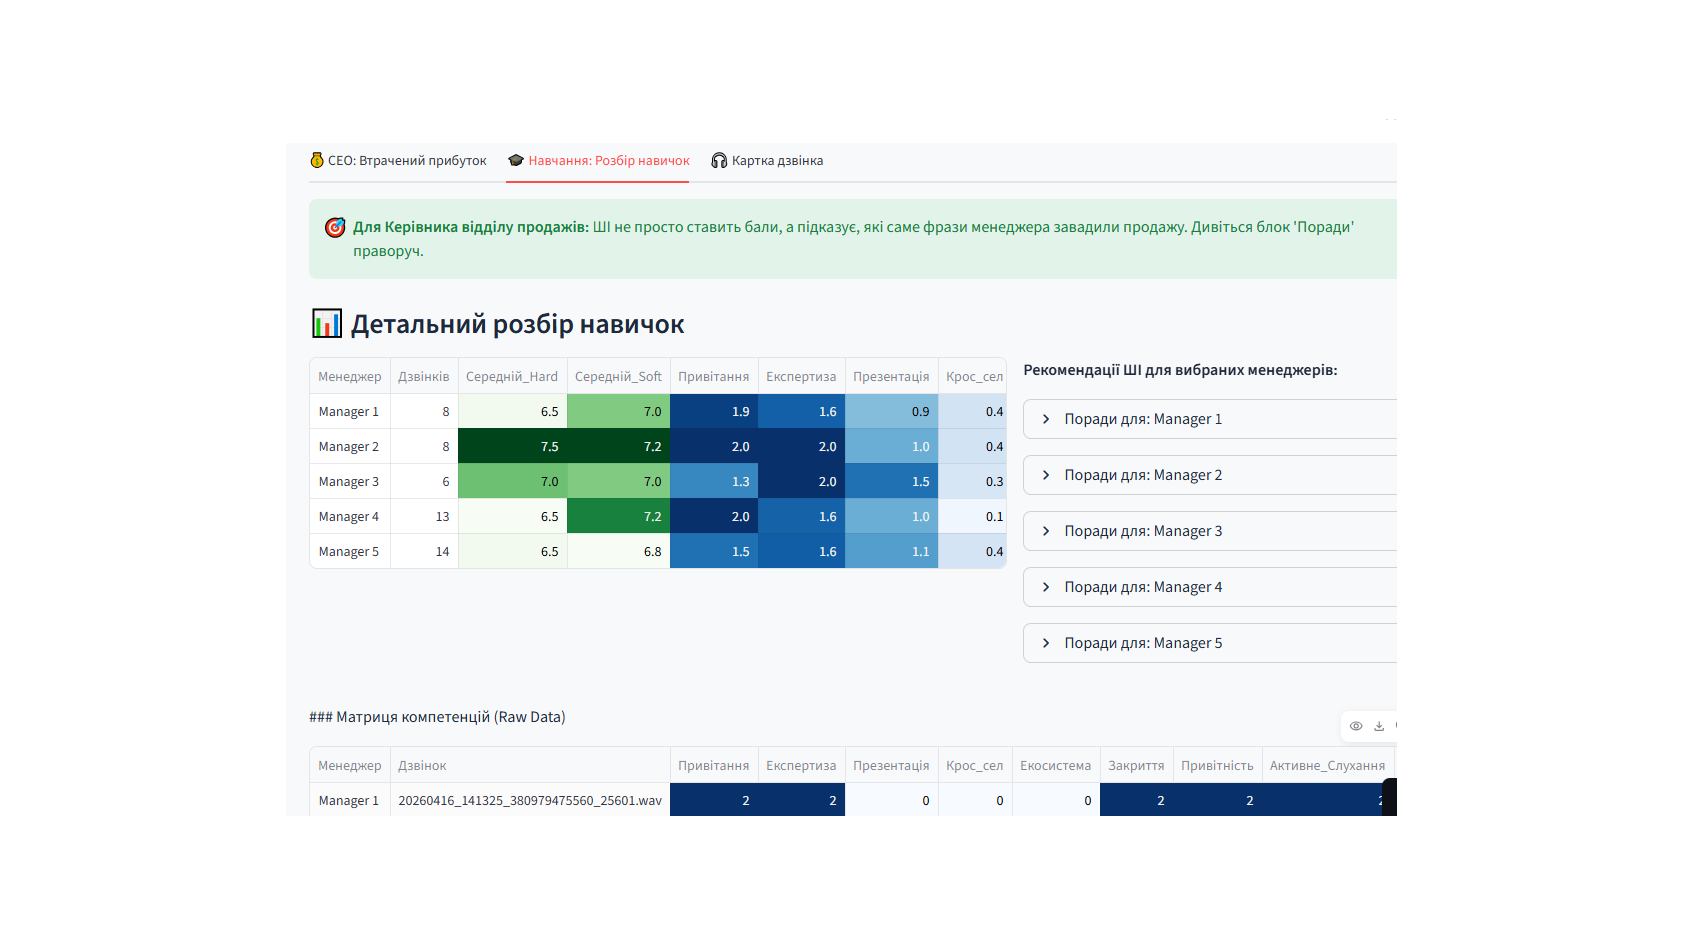Screen dimensions: 1683x935
Task: Click the graduation cap icon on the Навчання tab
Action: pos(516,160)
